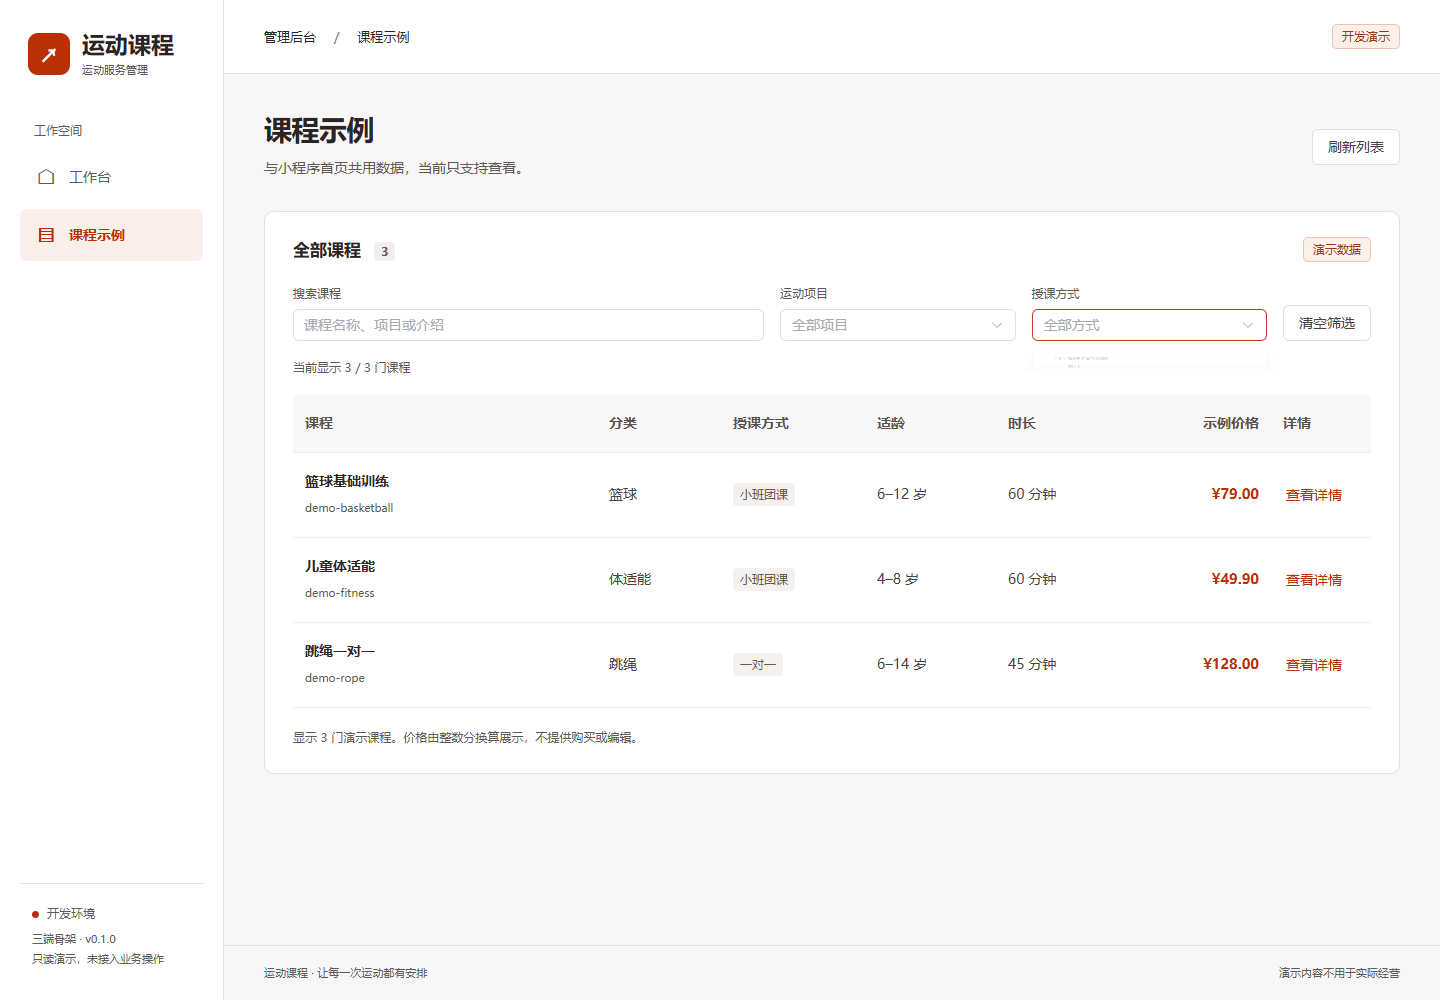Open 课程示例 sidebar menu item

coord(111,235)
